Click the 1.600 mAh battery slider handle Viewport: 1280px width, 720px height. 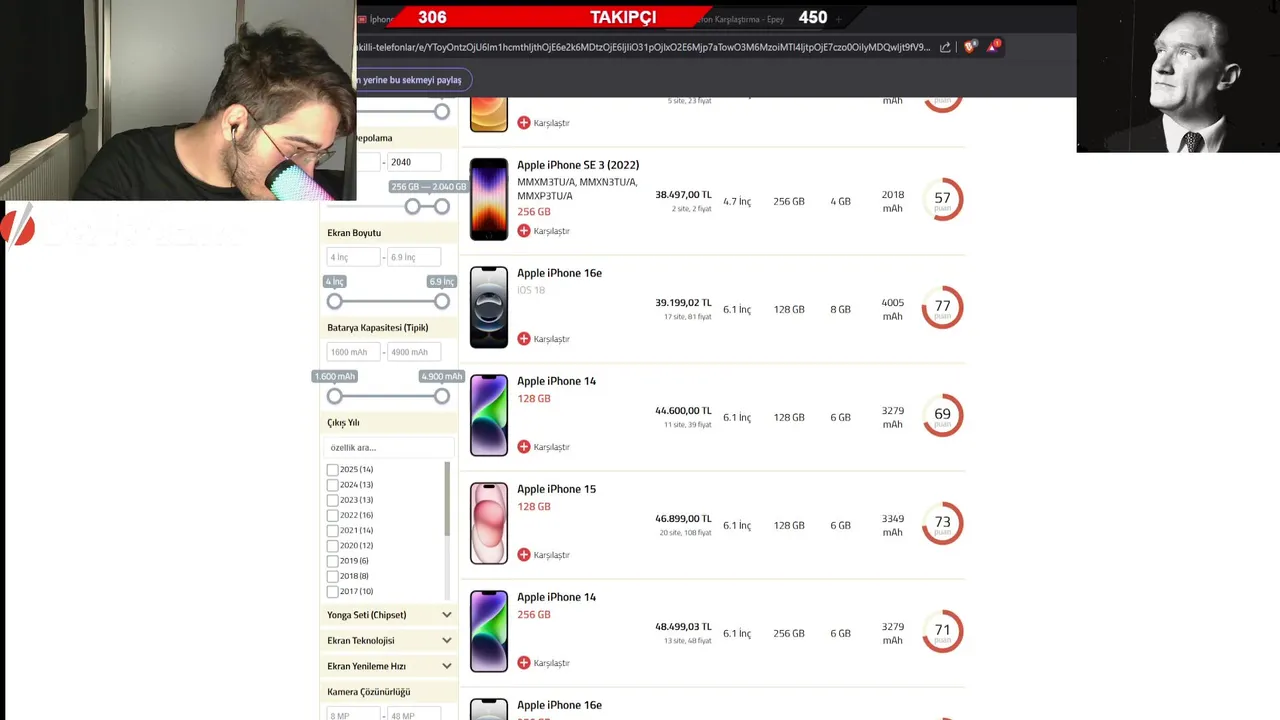click(x=335, y=396)
